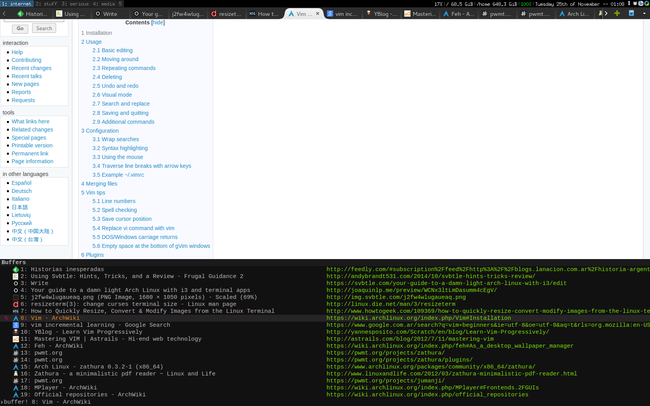
Task: Jump to section 4 Merging files
Action: click(99, 184)
